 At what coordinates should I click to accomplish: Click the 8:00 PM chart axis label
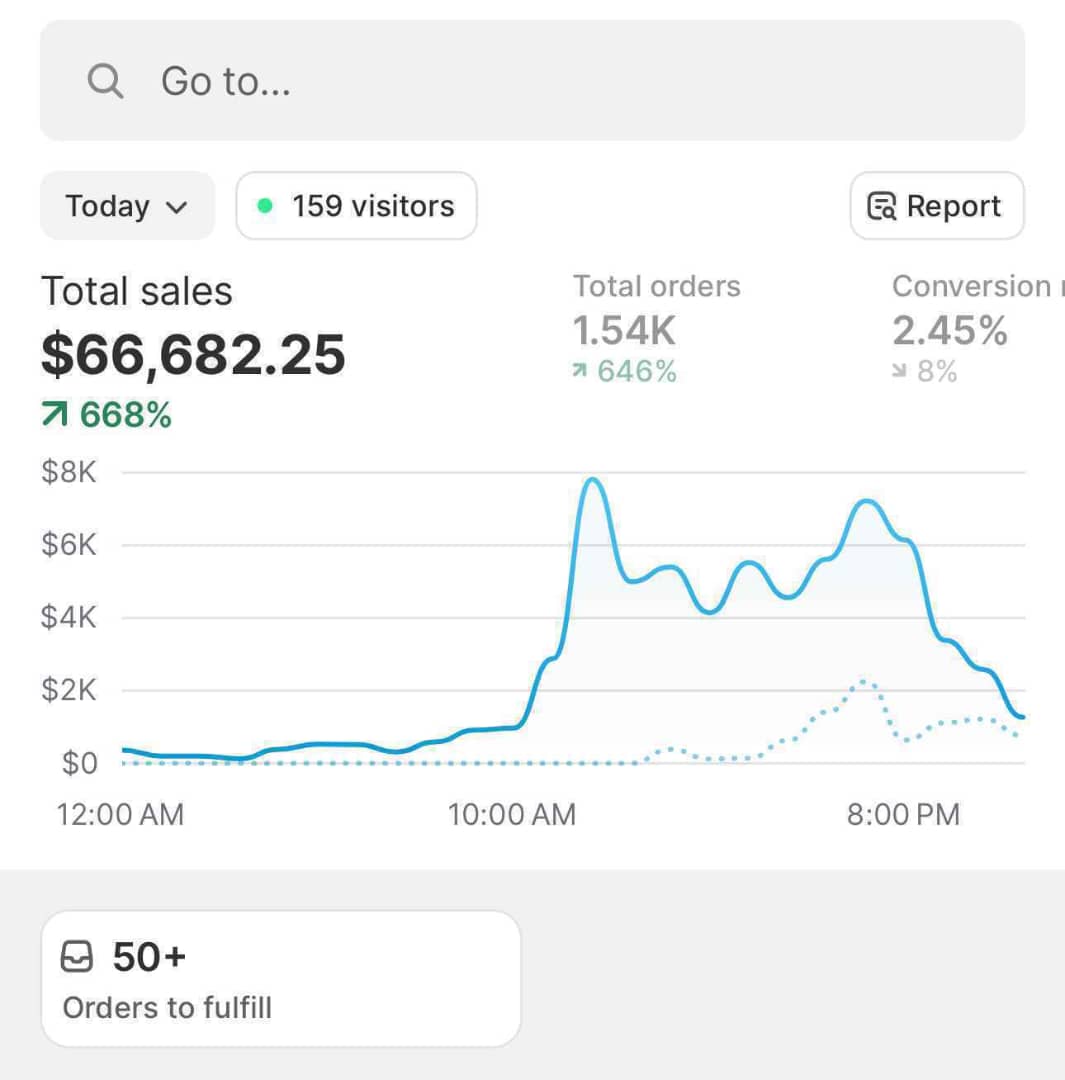[x=903, y=814]
